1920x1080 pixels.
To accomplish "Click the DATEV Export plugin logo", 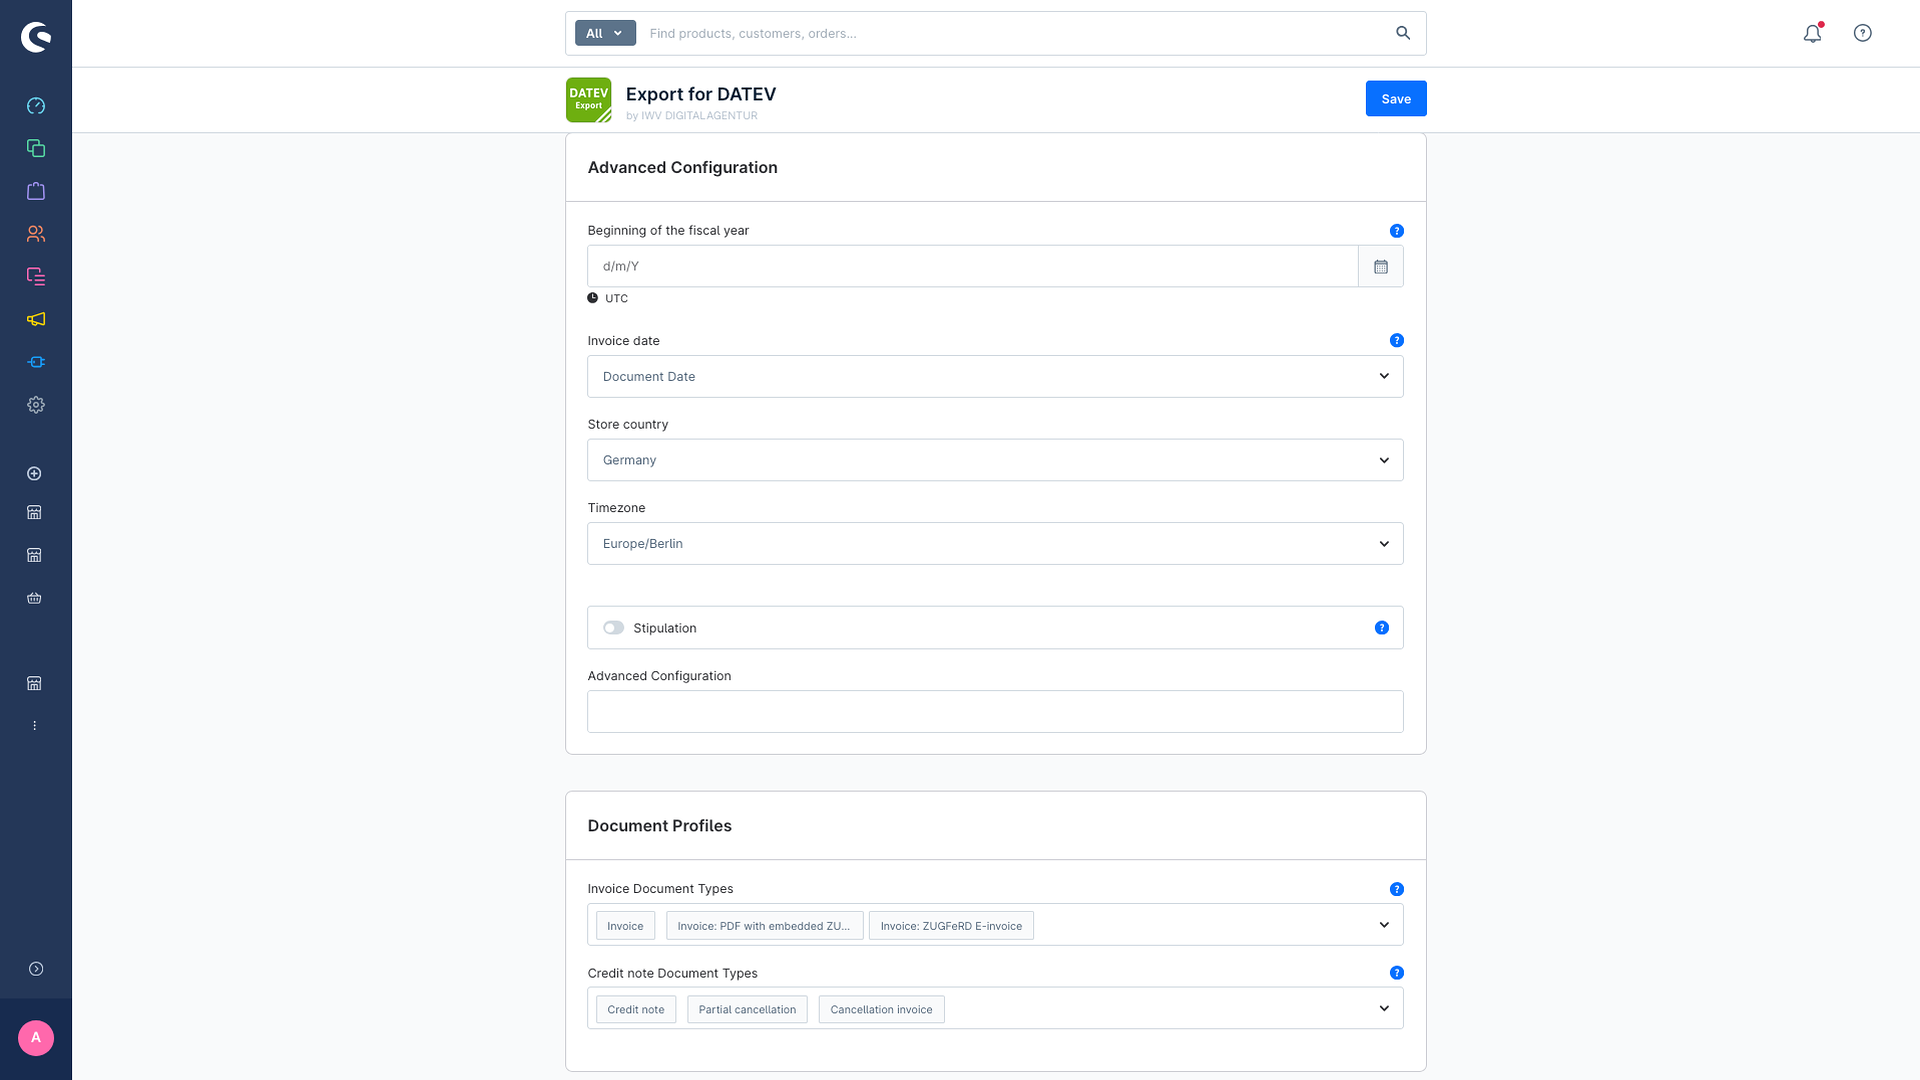I will coord(589,100).
